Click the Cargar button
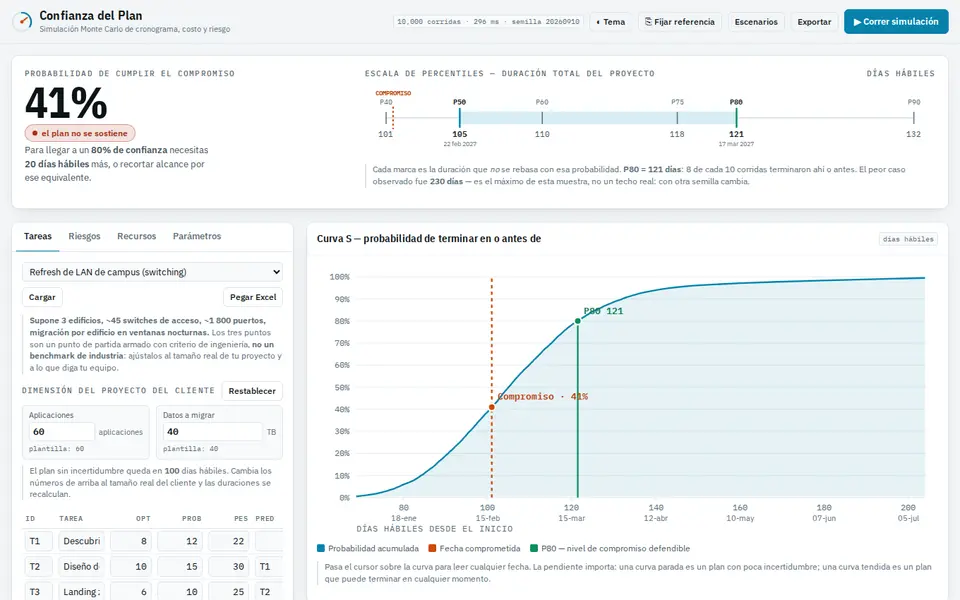 point(42,298)
